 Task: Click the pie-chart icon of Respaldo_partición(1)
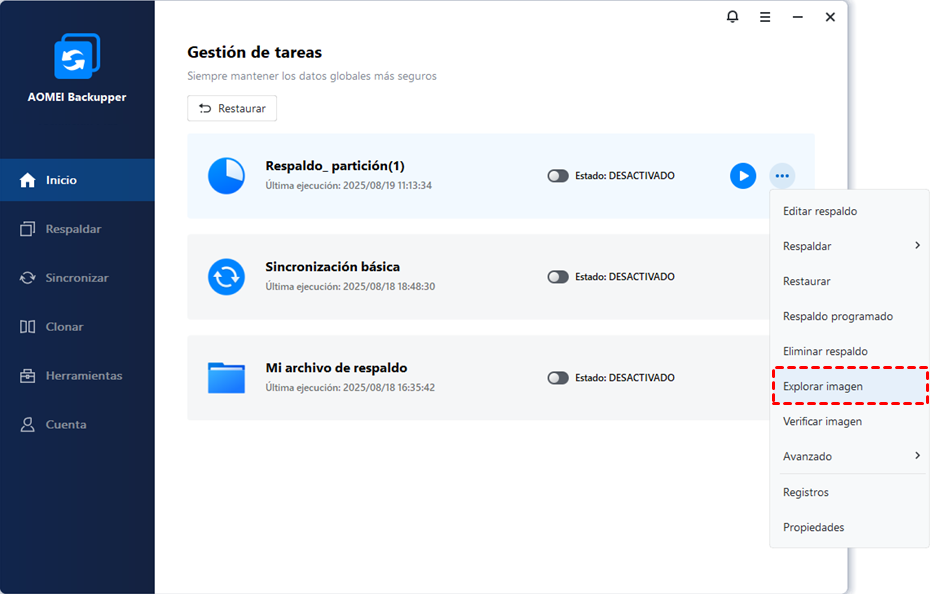click(x=226, y=176)
